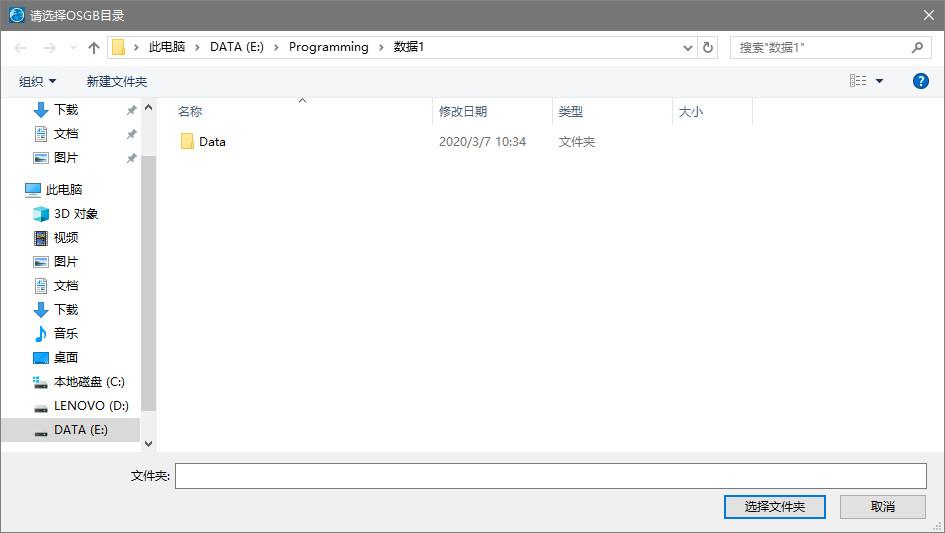Open 本地磁盘 (C:) drive
The image size is (945, 533).
89,382
